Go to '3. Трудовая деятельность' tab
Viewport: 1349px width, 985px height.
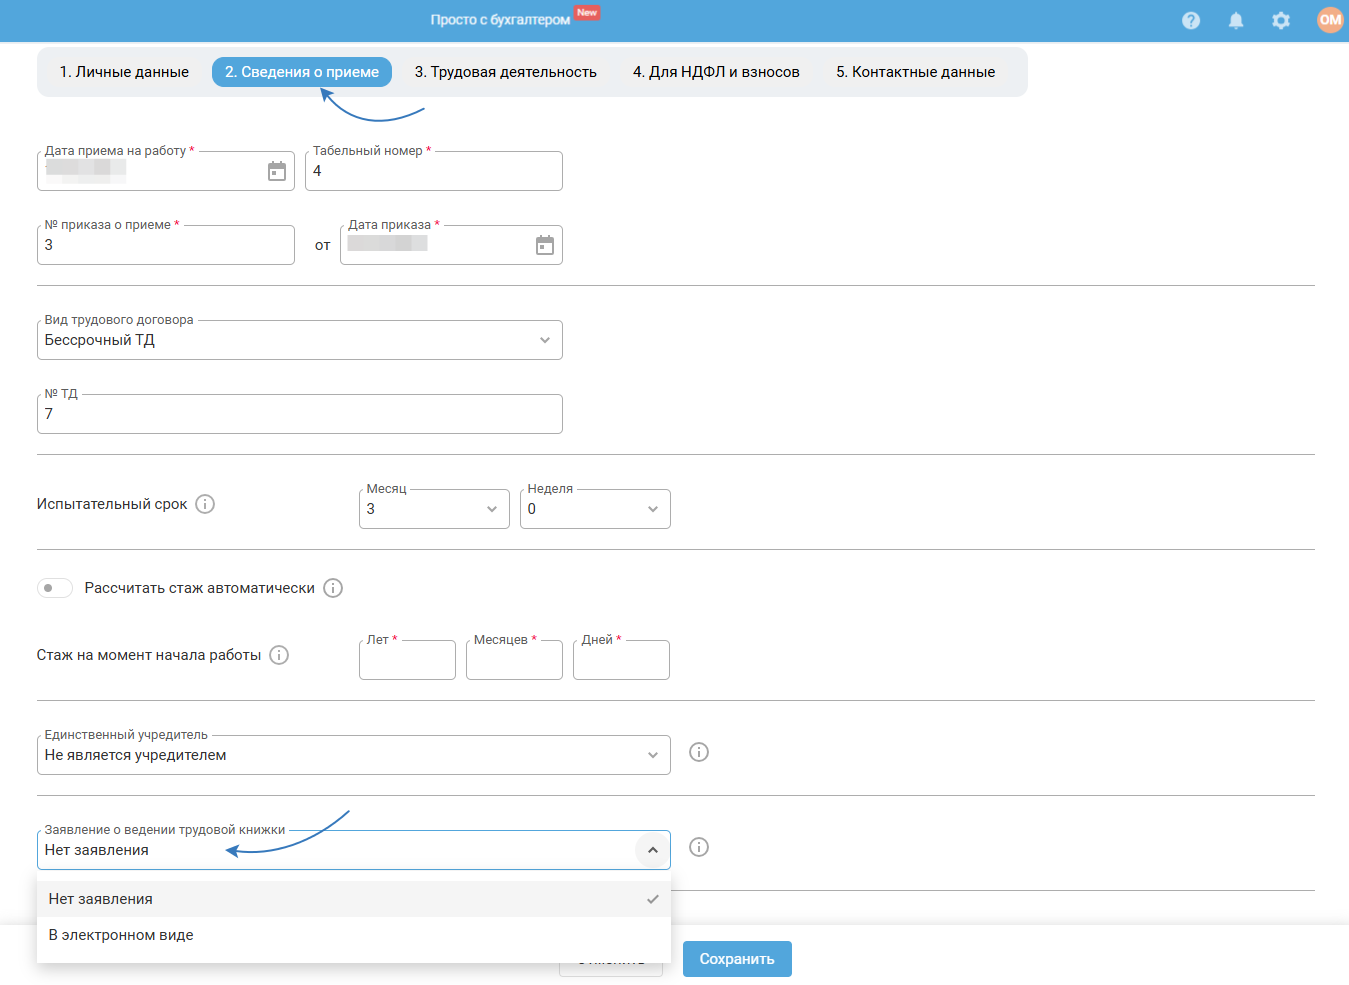click(506, 72)
